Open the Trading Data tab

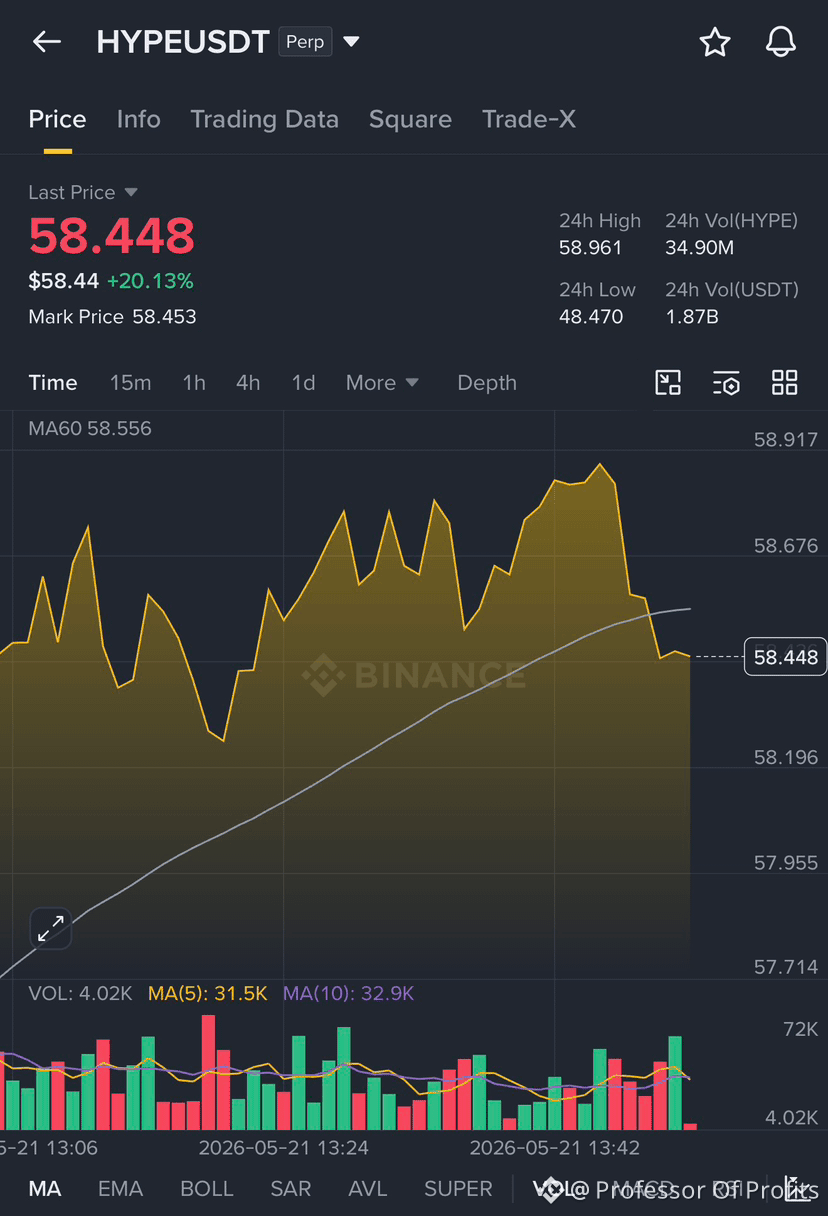click(x=265, y=119)
